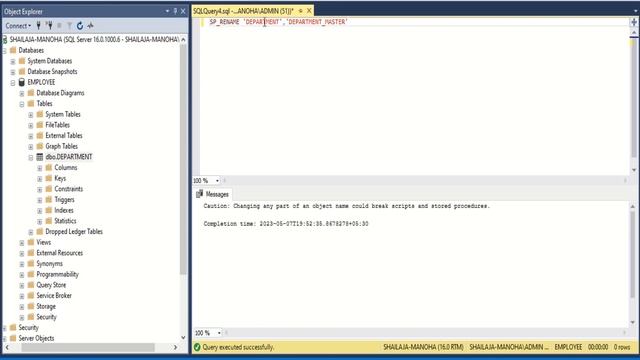The height and width of the screenshot is (360, 640).
Task: Open the Object Explorer window position menu arrow
Action: pos(167,11)
